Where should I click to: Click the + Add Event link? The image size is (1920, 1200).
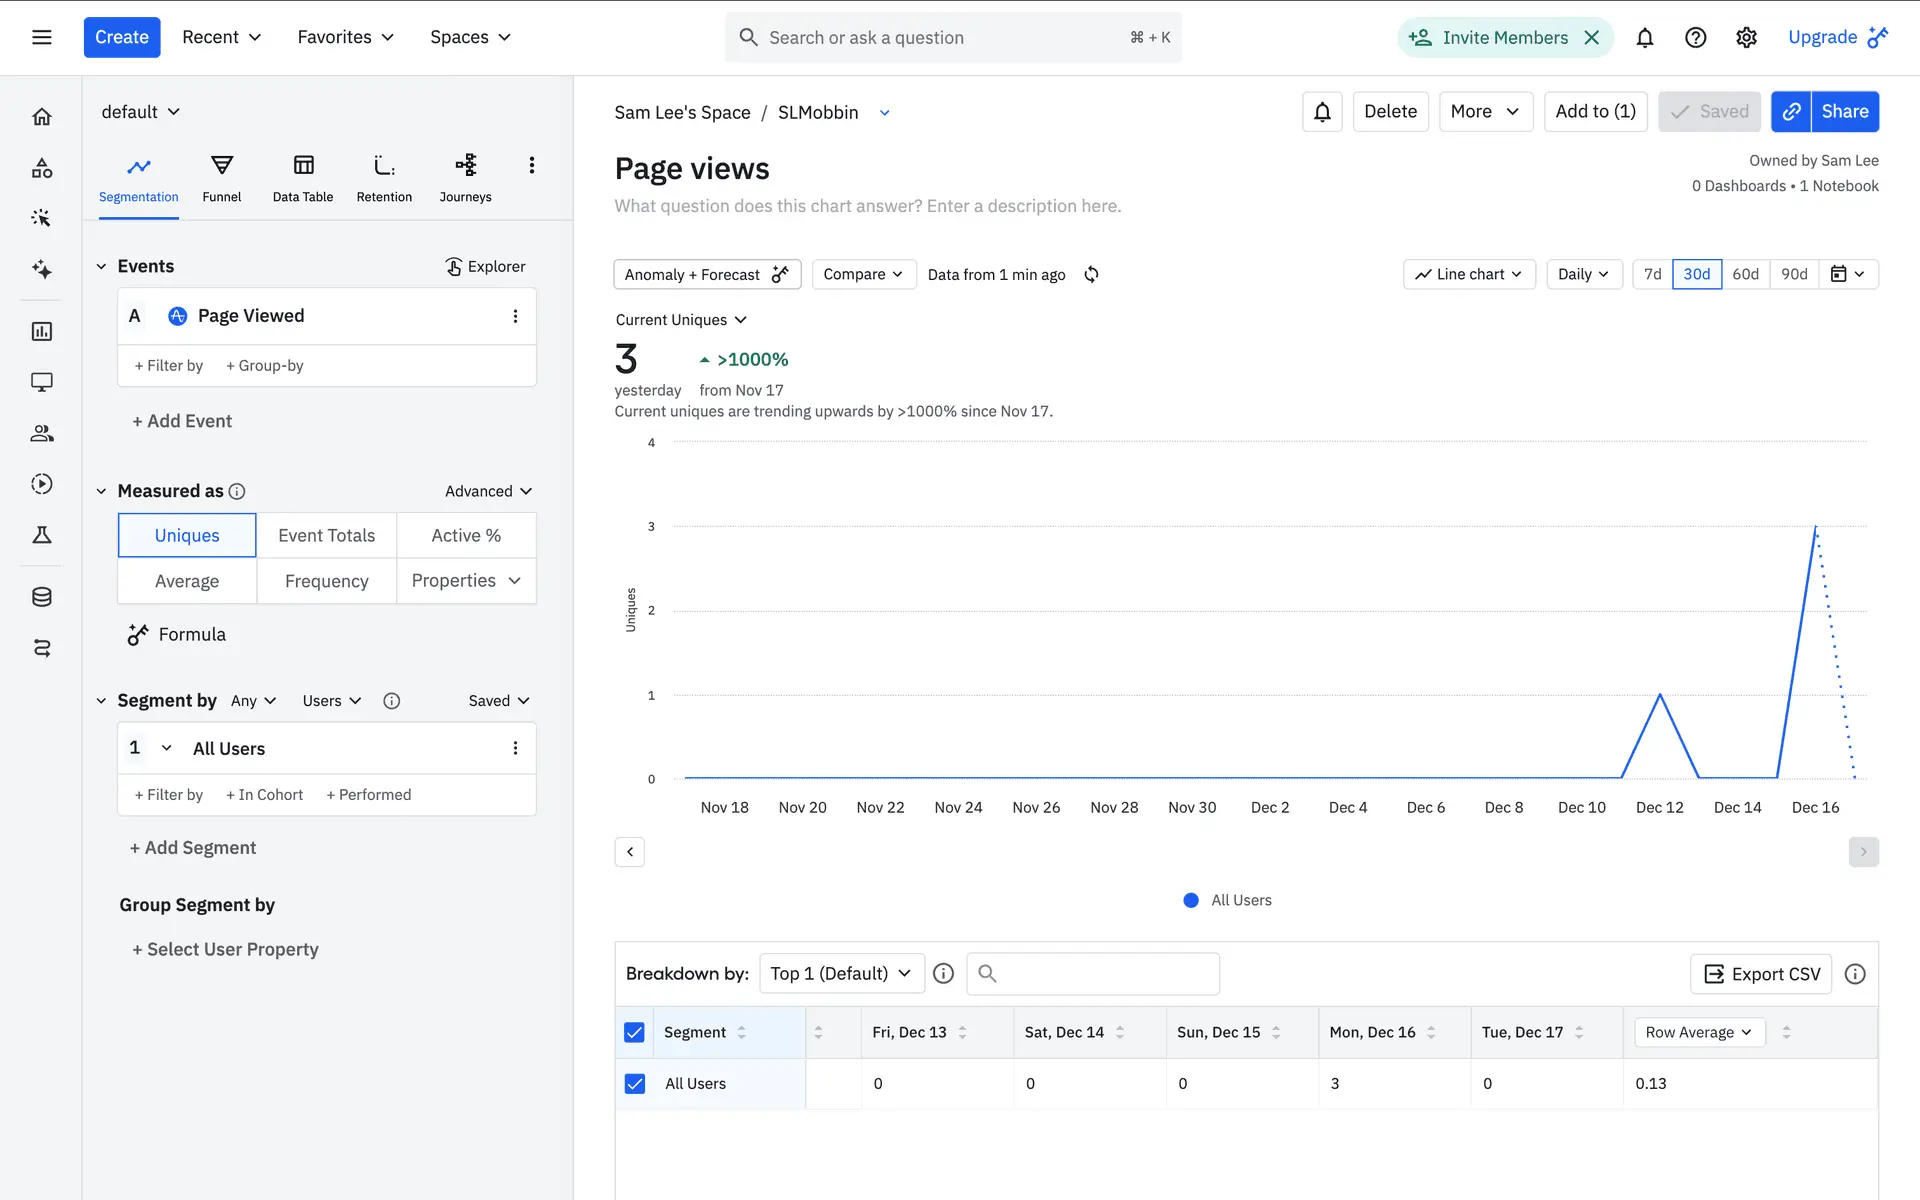[x=182, y=421]
